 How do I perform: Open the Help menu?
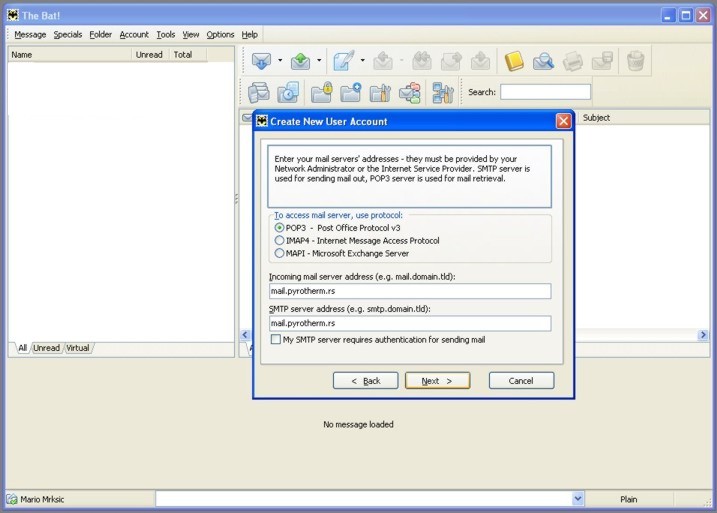point(250,35)
